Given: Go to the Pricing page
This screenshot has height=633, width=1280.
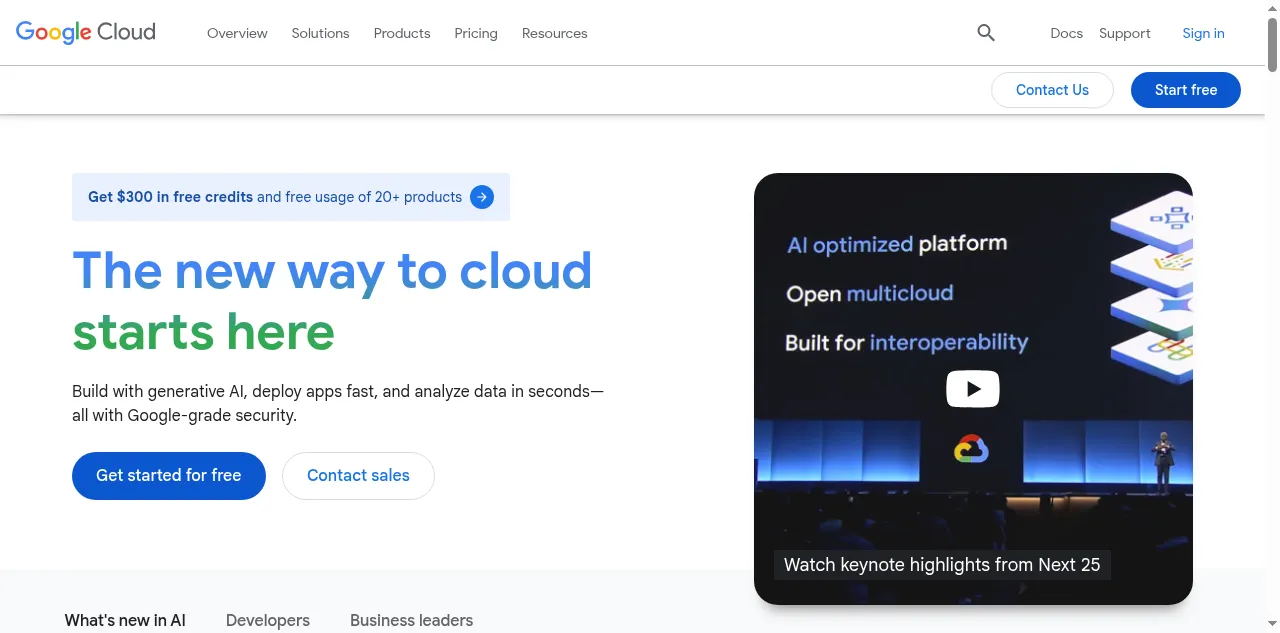Looking at the screenshot, I should point(476,33).
